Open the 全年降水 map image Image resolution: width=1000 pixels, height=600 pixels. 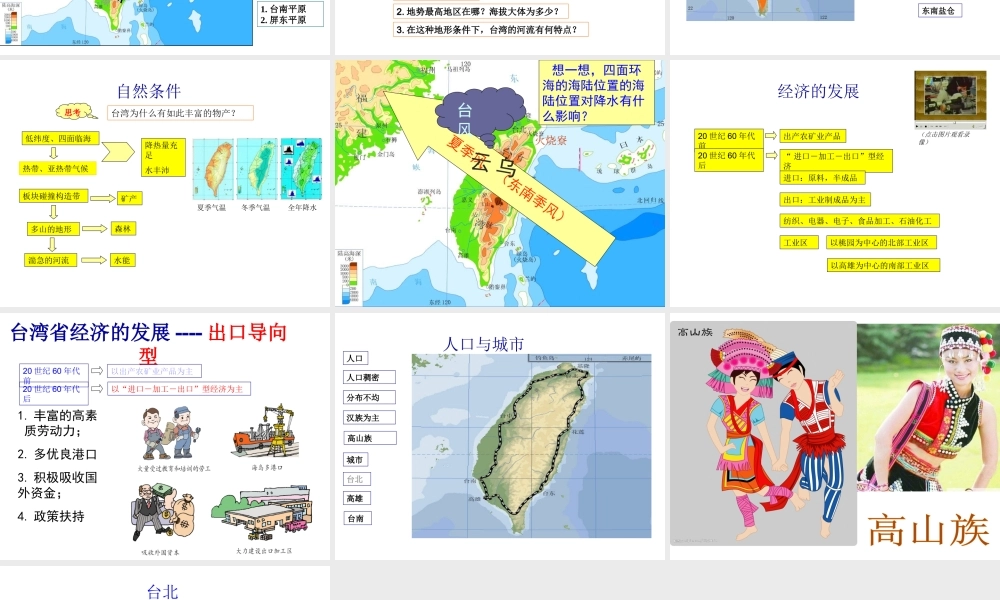(302, 169)
